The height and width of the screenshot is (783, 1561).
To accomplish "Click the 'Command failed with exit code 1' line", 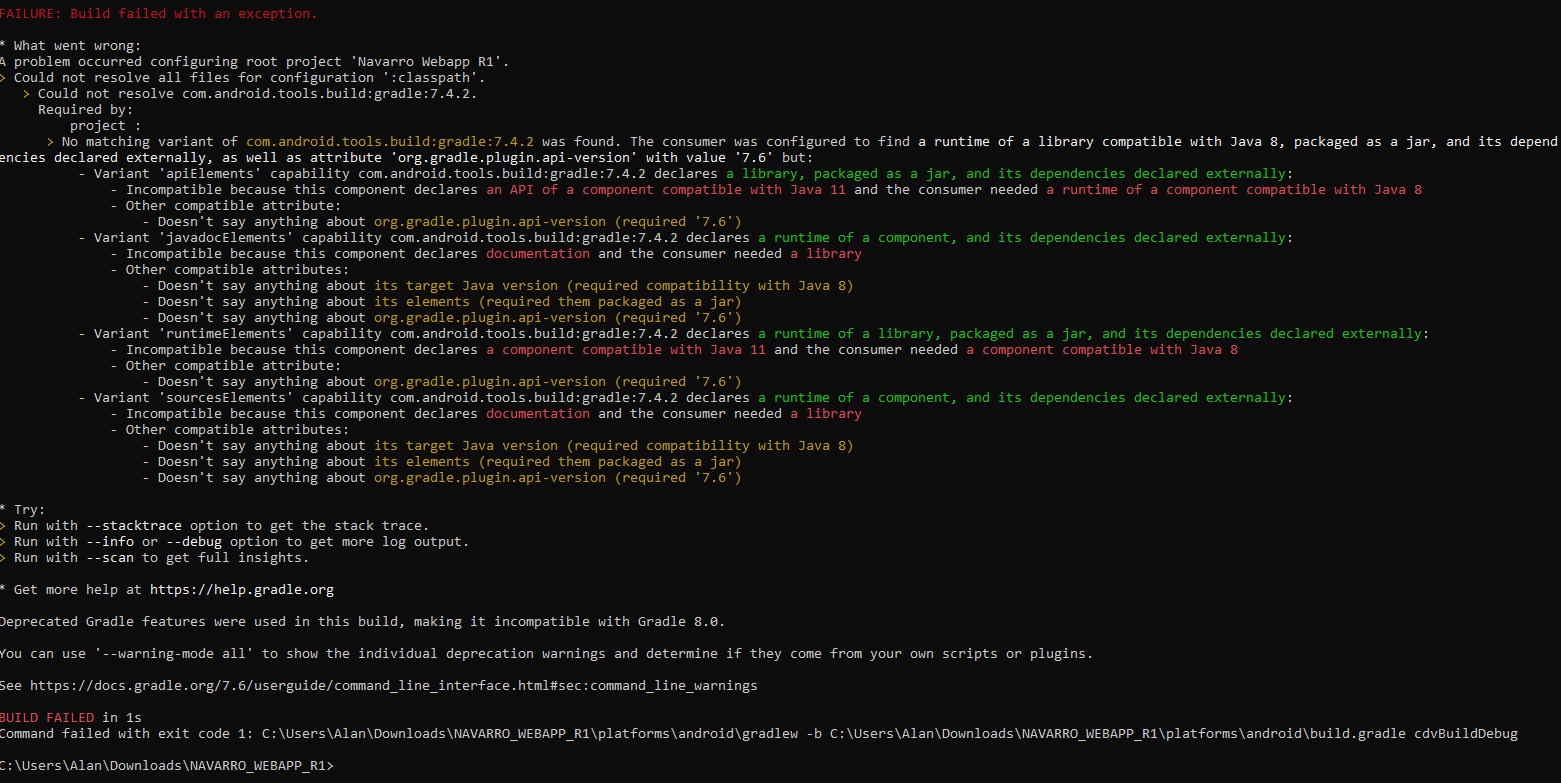I will click(759, 734).
